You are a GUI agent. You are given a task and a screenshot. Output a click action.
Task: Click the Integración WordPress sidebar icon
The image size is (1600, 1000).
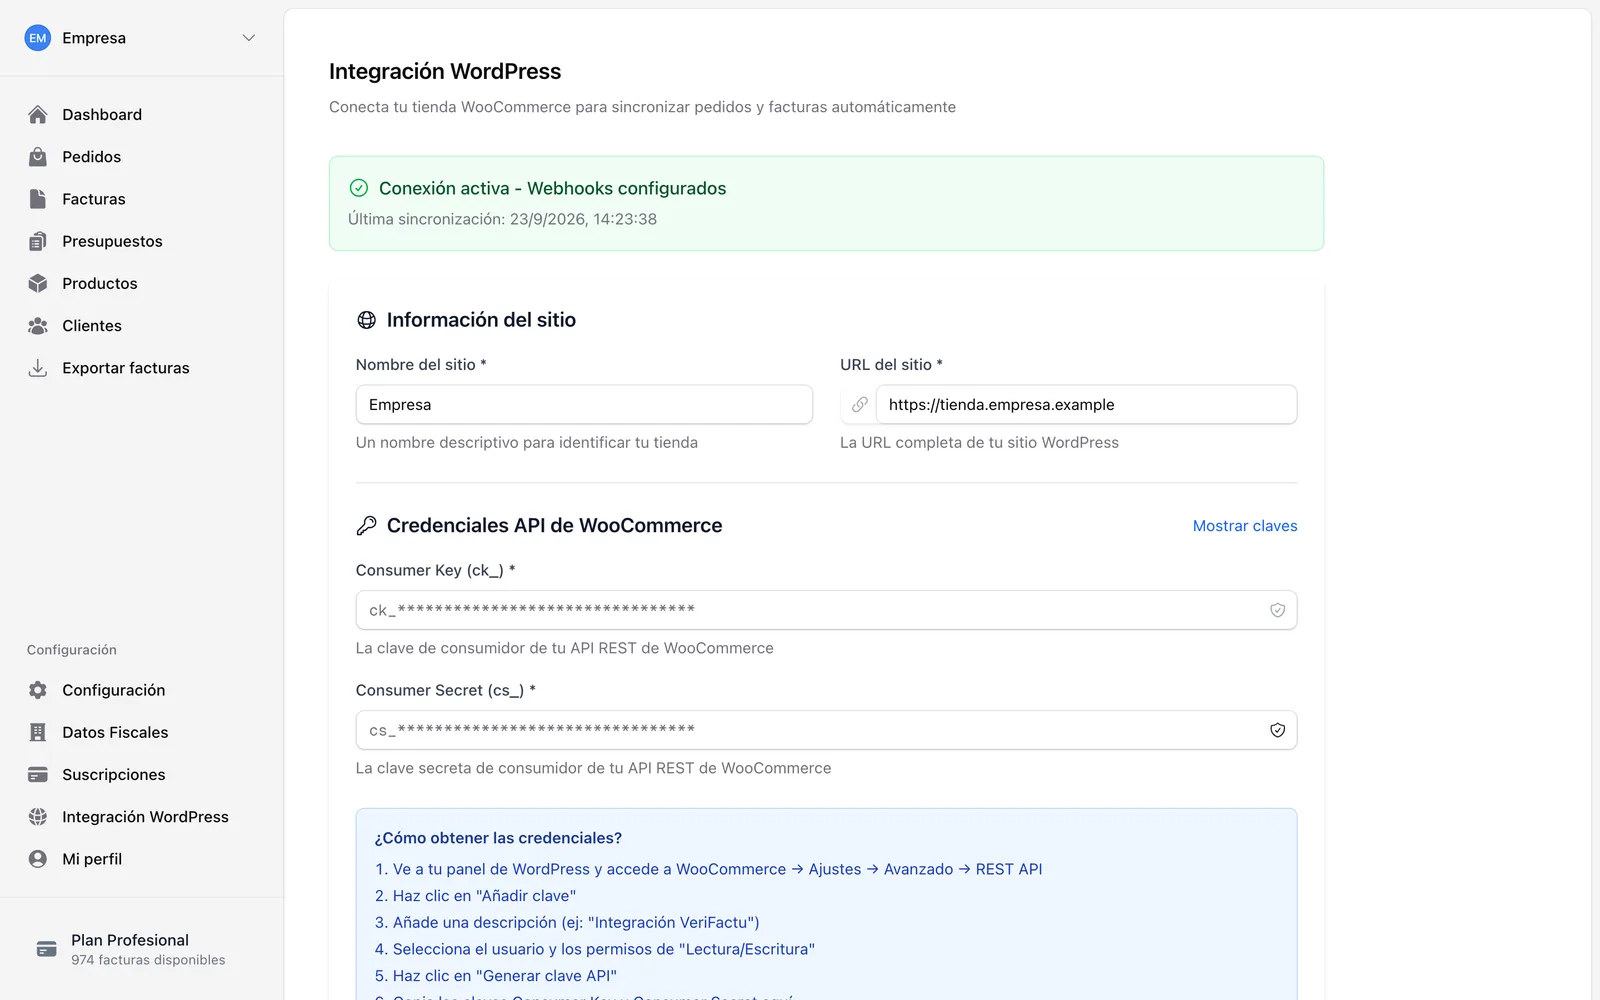[x=38, y=817]
